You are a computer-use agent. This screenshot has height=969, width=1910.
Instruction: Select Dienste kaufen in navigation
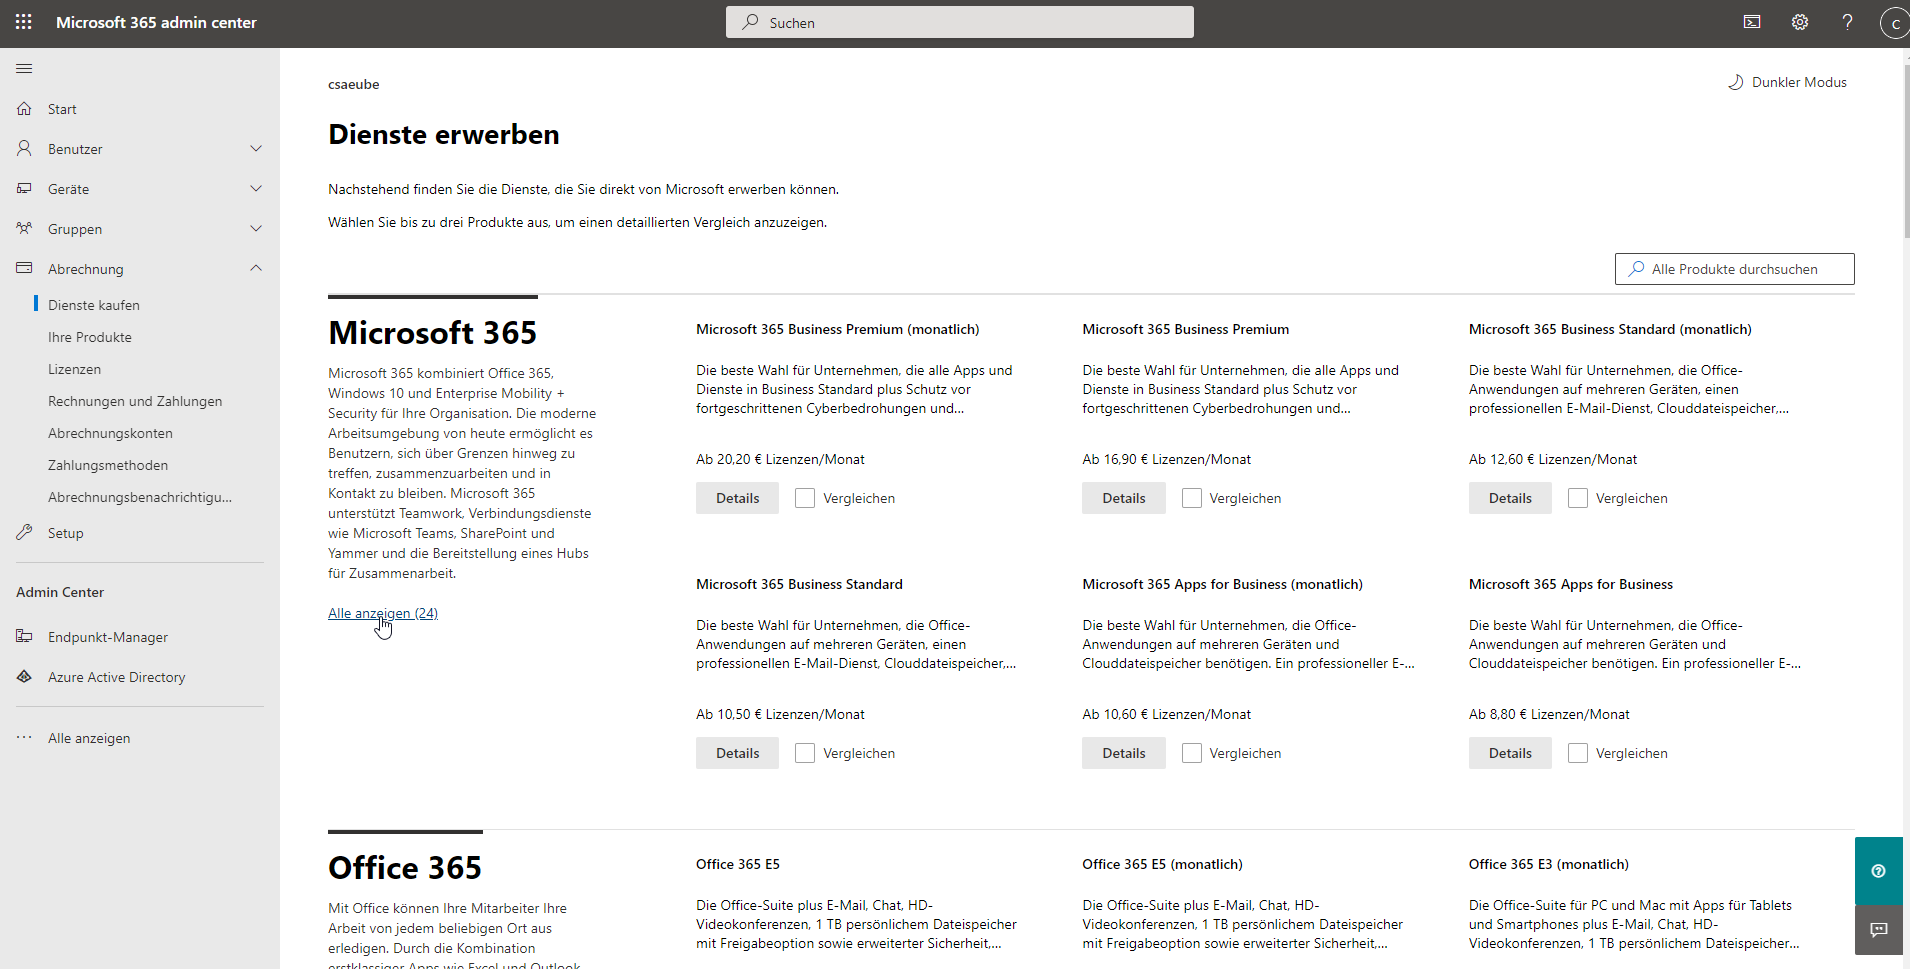coord(94,305)
